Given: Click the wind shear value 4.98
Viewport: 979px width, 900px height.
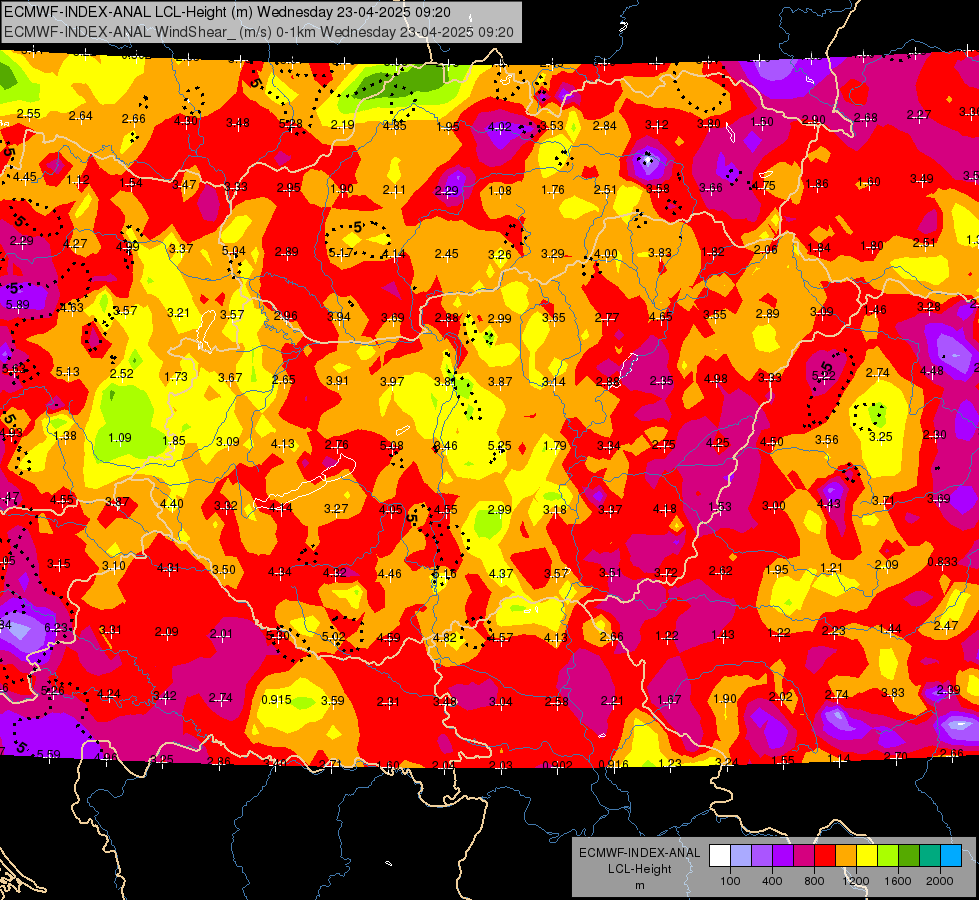Looking at the screenshot, I should [x=716, y=378].
